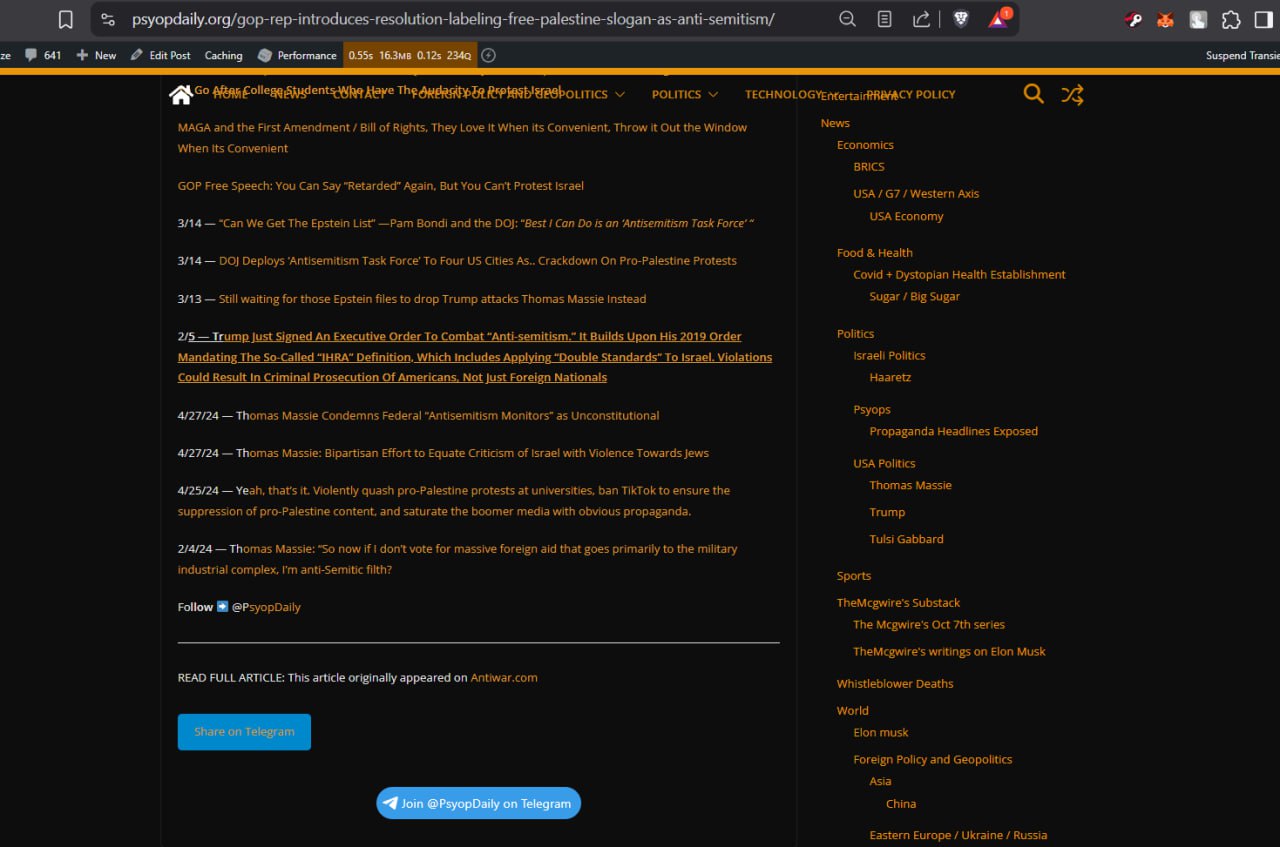This screenshot has width=1280, height=847.
Task: Click the circular plus icon in admin bar
Action: 489,55
